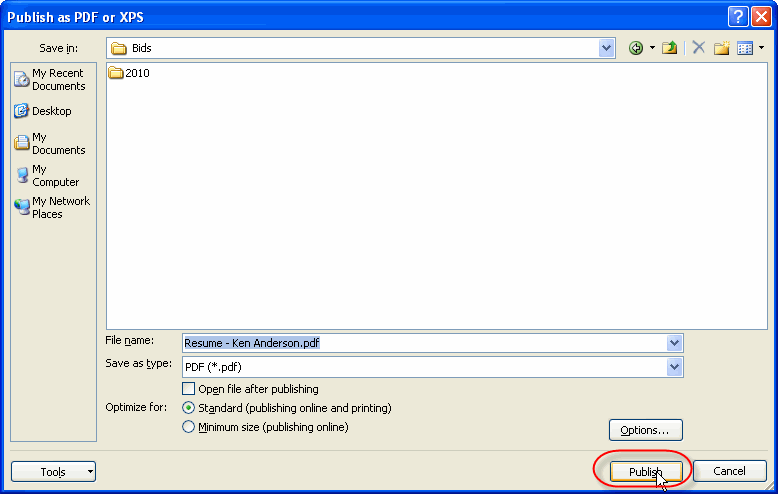
Task: Select My Computer in places bar
Action: (x=49, y=176)
